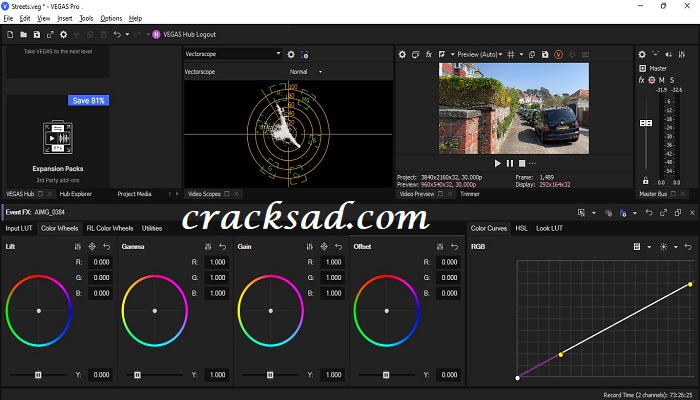Open a project with the folder icon

(x=23, y=34)
